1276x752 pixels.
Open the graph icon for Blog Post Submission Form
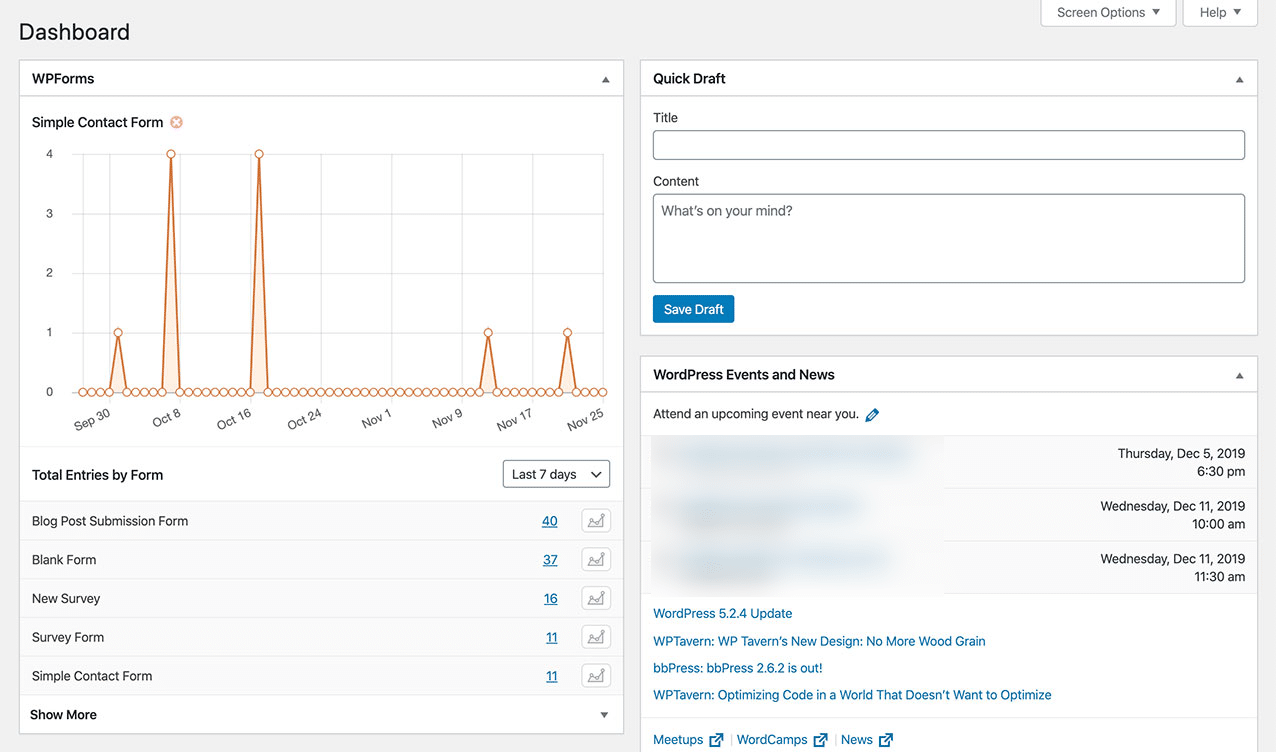click(x=595, y=520)
